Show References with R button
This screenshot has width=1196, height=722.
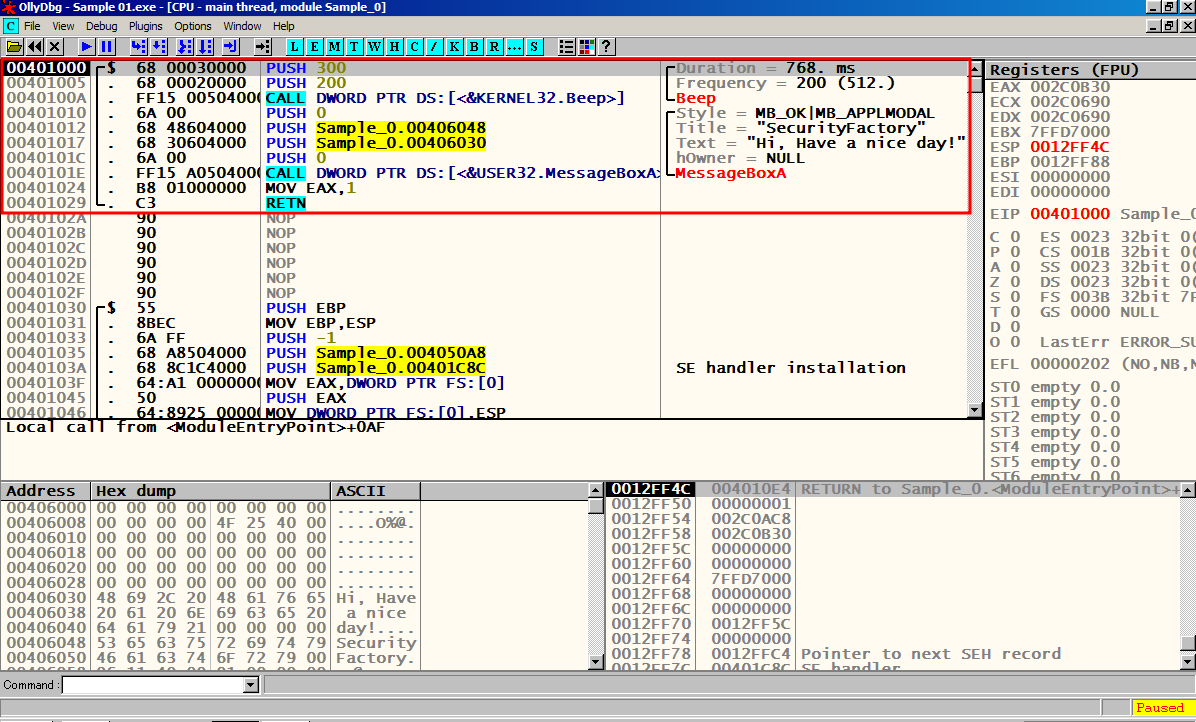pyautogui.click(x=494, y=47)
